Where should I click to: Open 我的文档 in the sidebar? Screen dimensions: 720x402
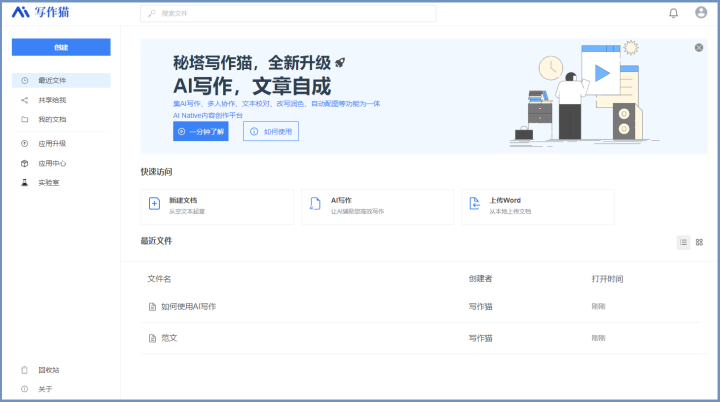[61, 119]
